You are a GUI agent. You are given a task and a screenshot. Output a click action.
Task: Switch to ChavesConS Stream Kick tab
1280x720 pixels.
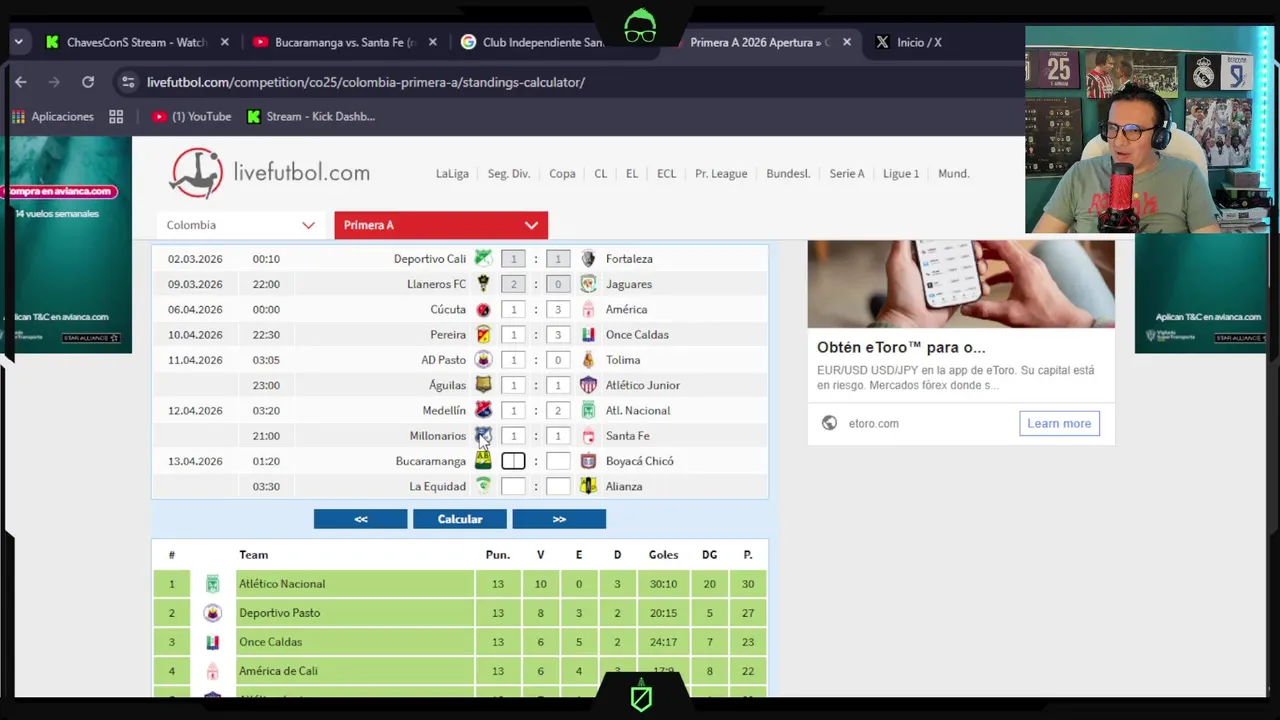(136, 42)
